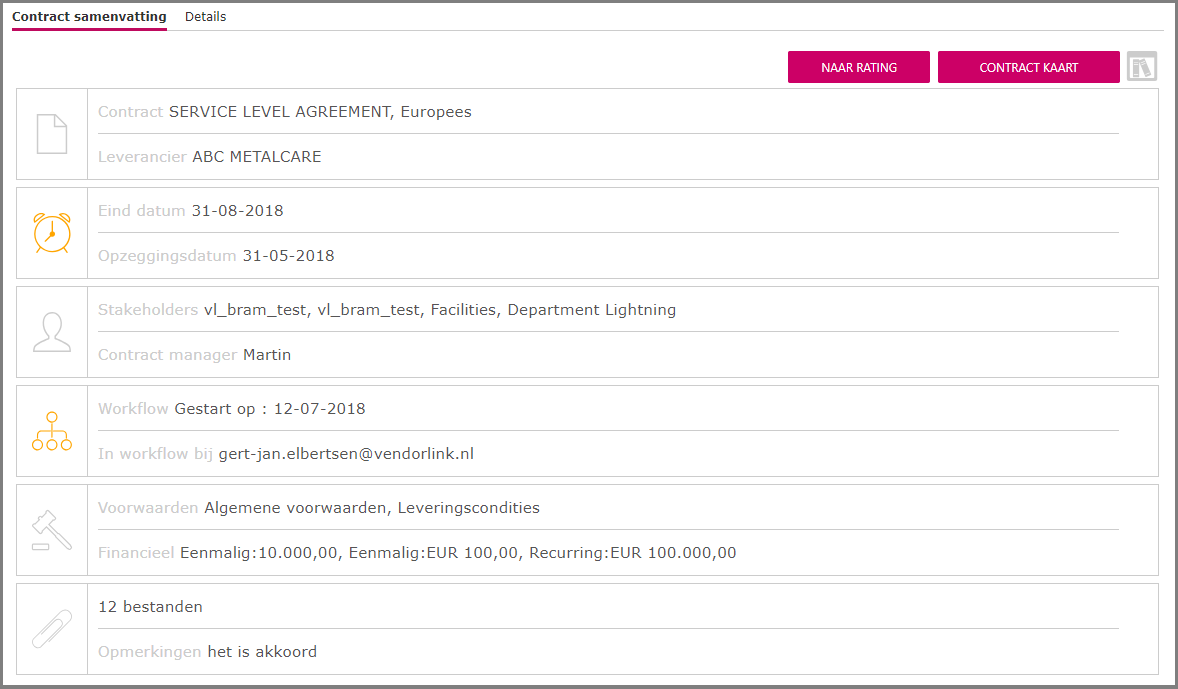The image size is (1178, 689).
Task: Click the orange workflow hierarchy icon
Action: pos(52,431)
